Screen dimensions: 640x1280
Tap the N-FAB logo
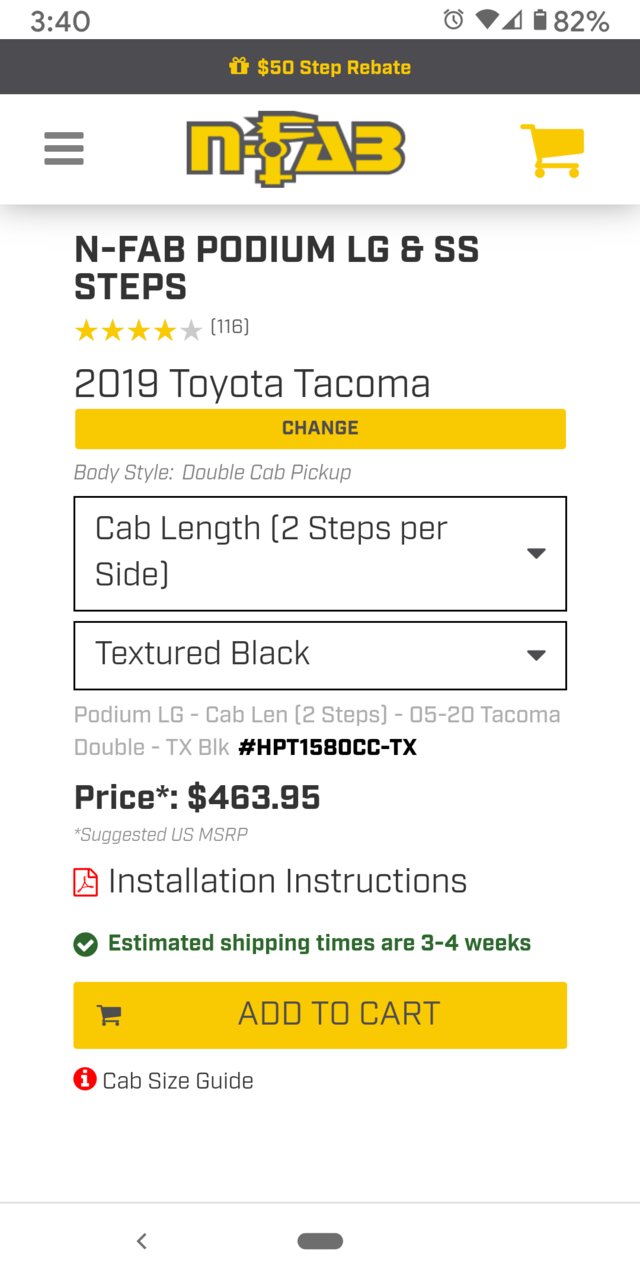pos(296,149)
